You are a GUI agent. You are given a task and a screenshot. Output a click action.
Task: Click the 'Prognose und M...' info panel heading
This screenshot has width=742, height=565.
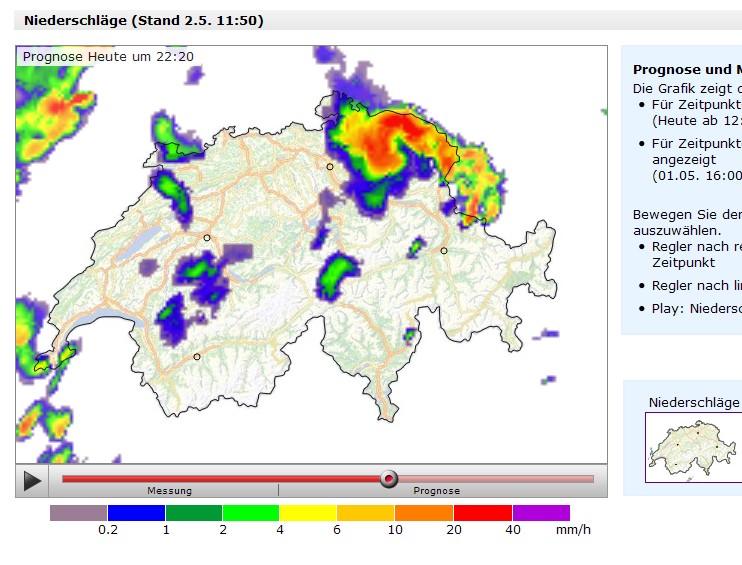click(x=686, y=70)
